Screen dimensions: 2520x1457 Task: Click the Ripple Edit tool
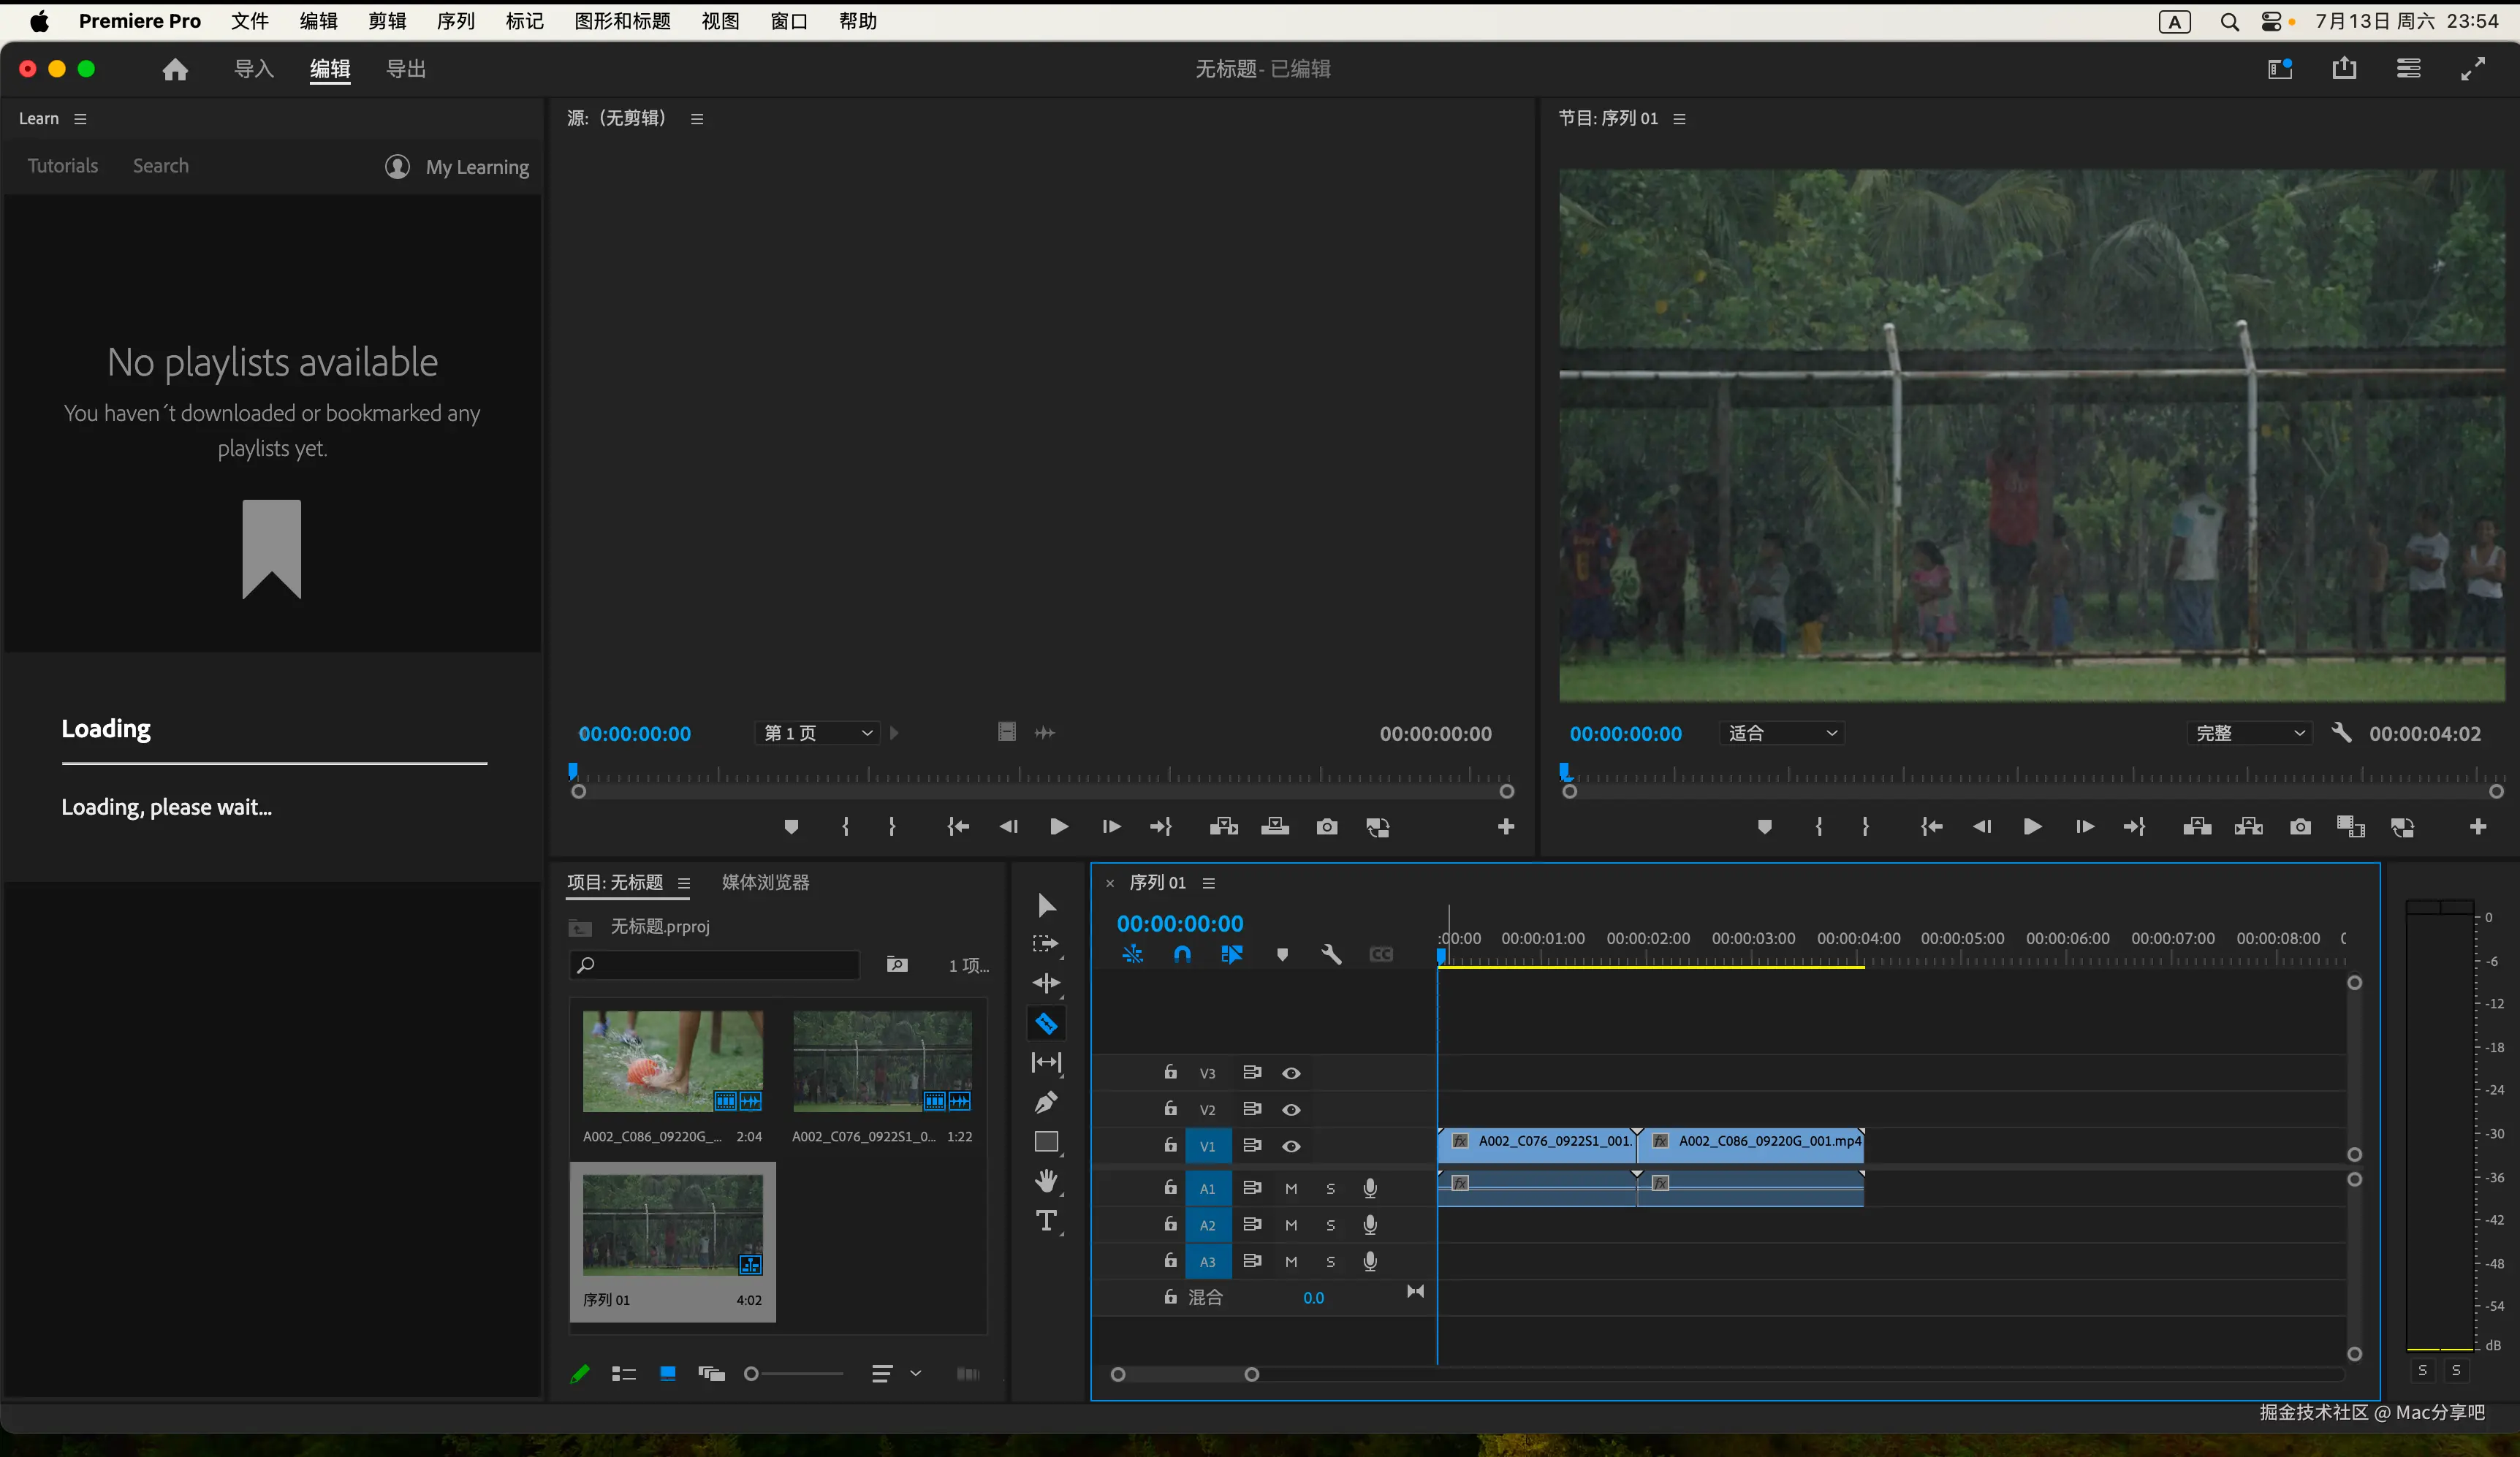pos(1046,983)
